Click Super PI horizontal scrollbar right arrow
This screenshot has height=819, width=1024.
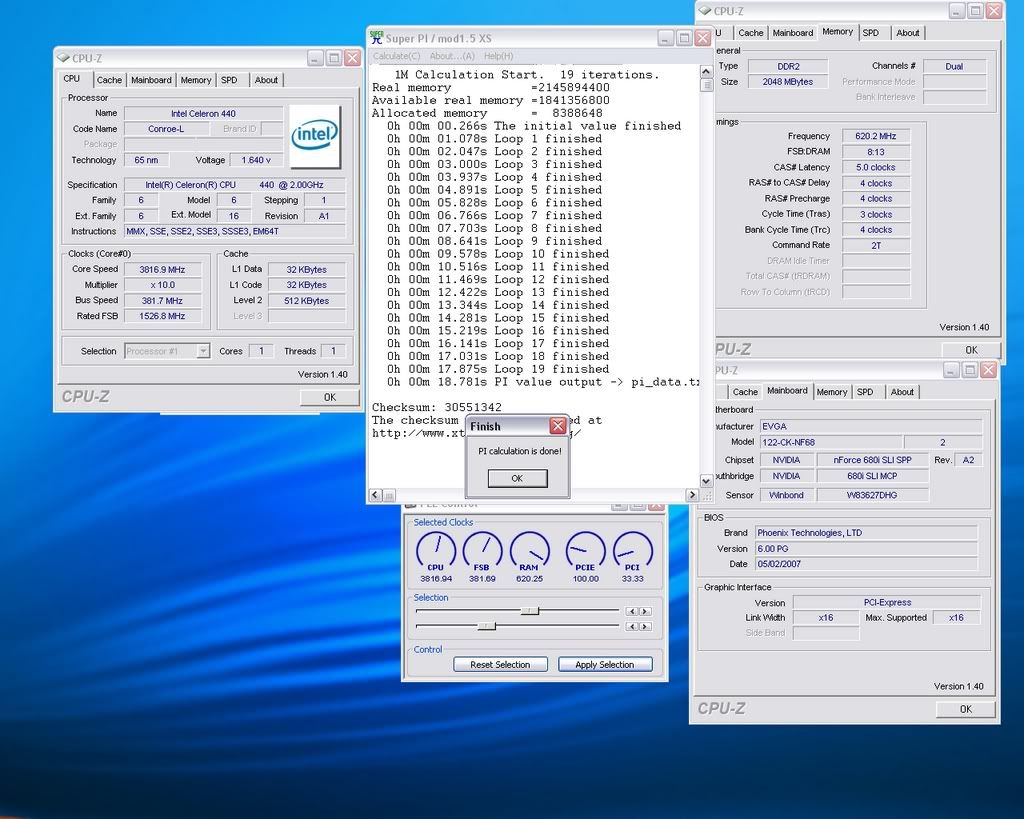(693, 495)
